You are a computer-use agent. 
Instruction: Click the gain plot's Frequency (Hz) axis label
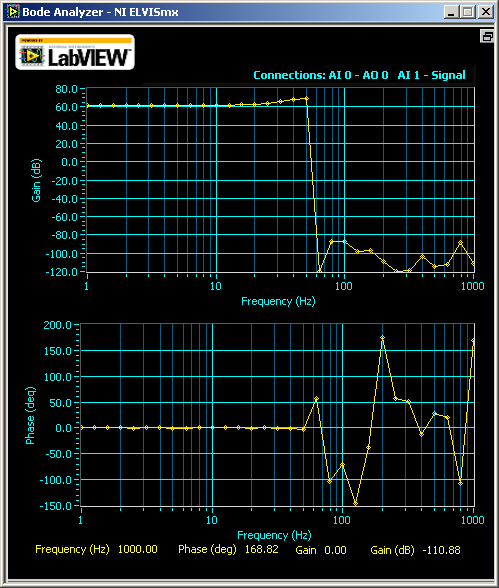[x=278, y=301]
